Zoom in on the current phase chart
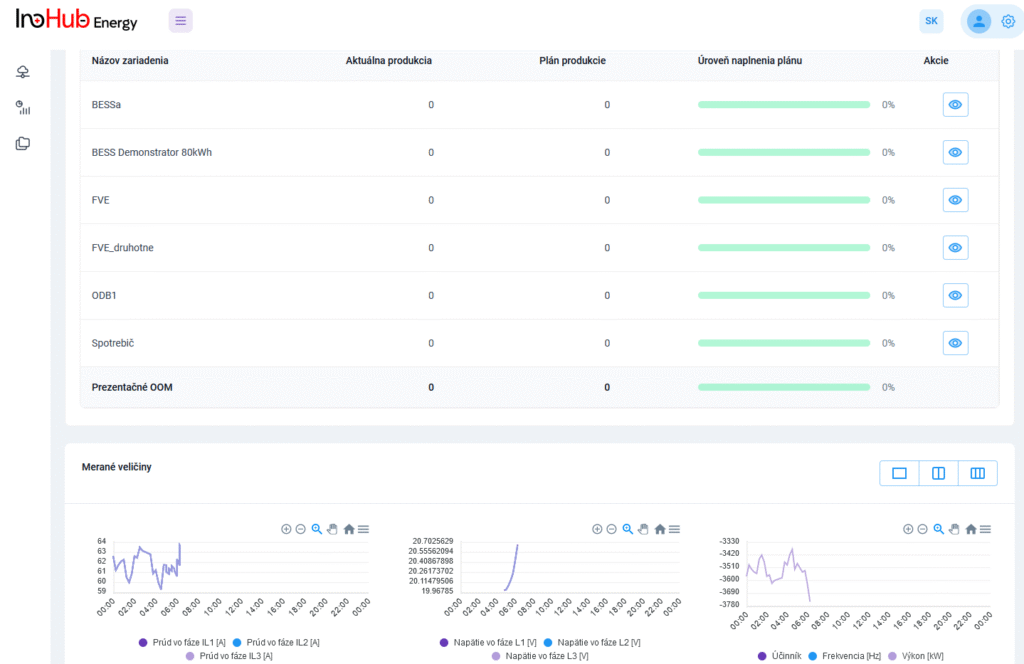 pyautogui.click(x=286, y=529)
